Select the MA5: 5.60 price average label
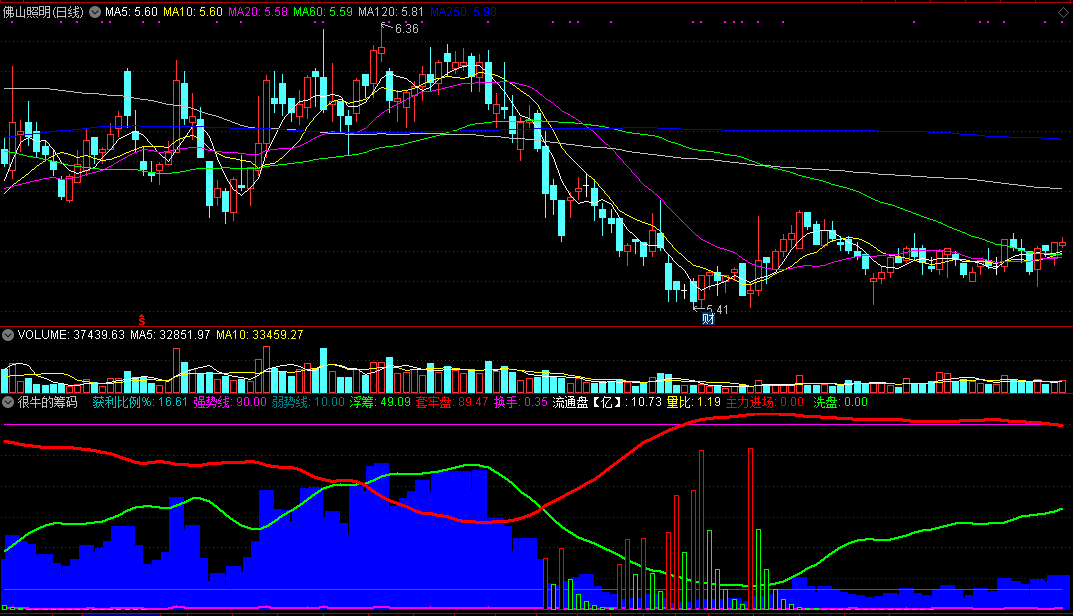1073x616 pixels. pos(131,12)
